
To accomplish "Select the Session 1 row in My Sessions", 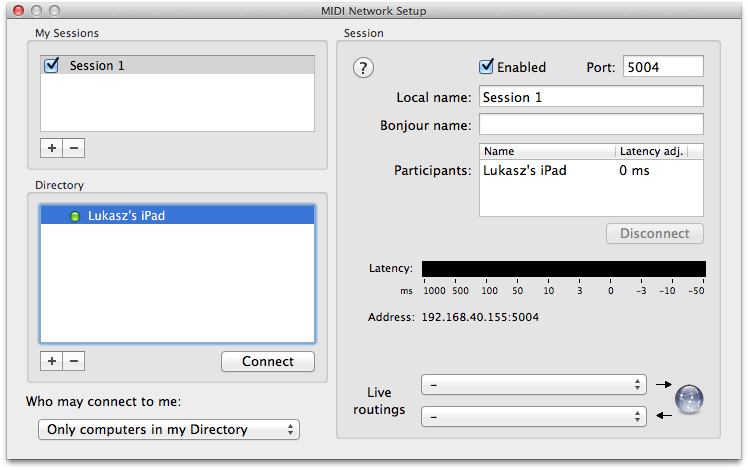I will coord(177,65).
